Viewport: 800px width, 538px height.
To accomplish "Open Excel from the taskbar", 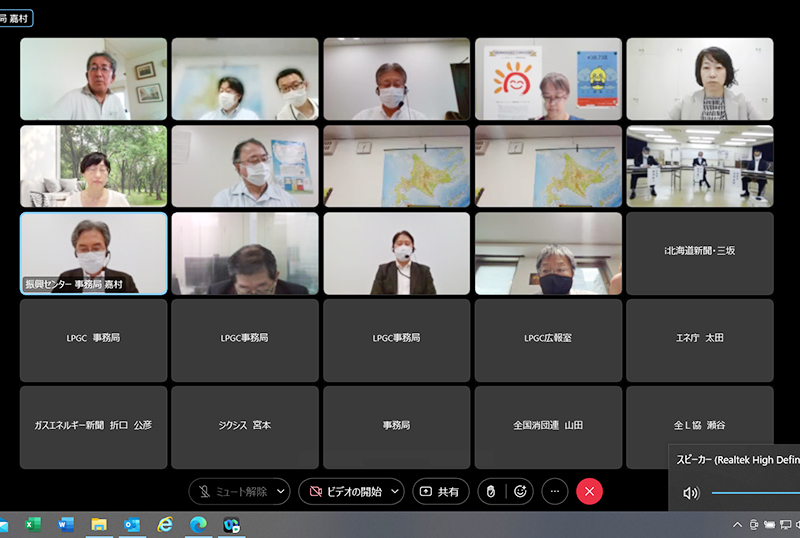I will pyautogui.click(x=32, y=524).
